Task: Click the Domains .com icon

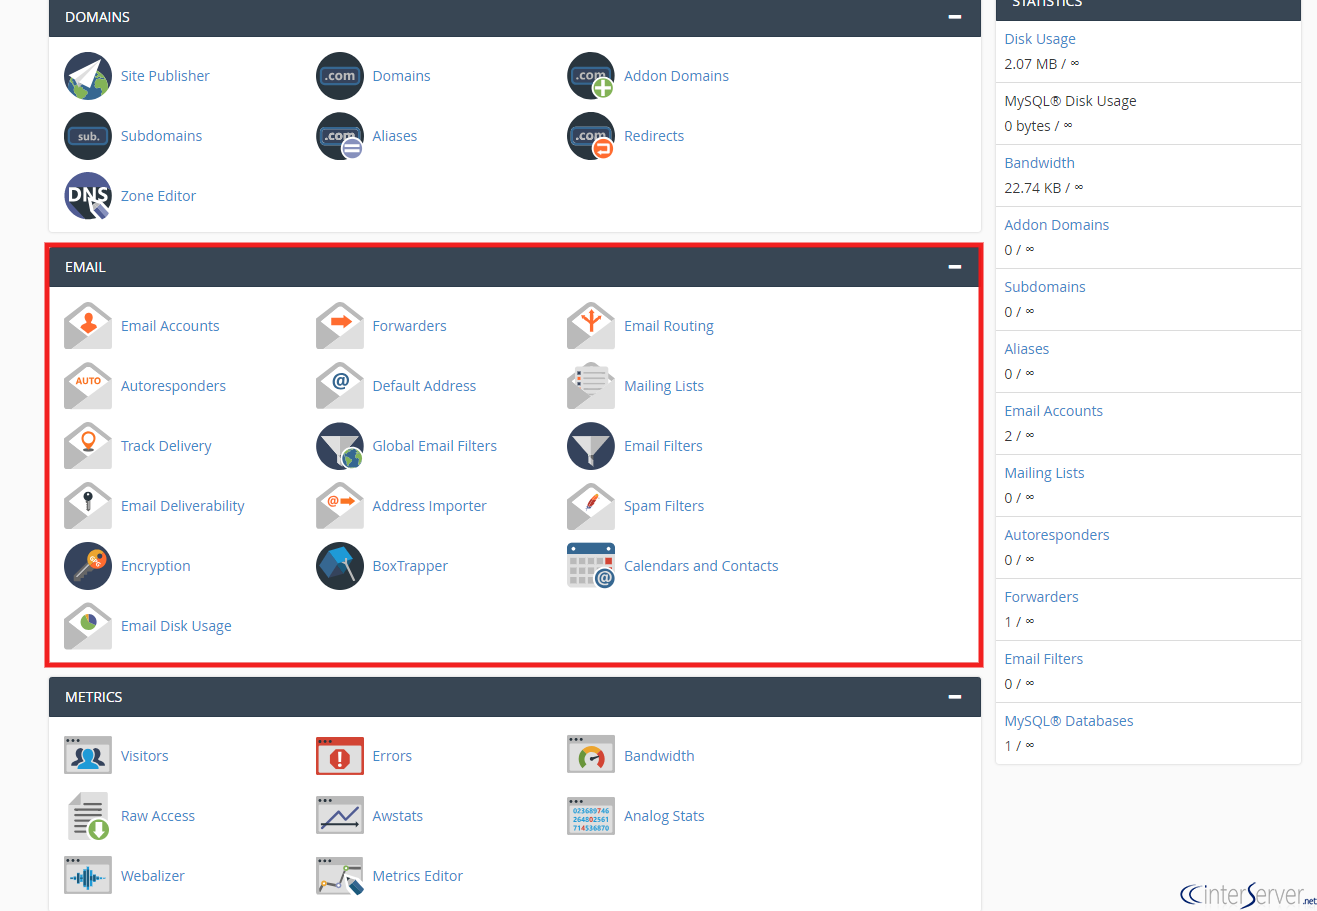Action: click(x=340, y=76)
